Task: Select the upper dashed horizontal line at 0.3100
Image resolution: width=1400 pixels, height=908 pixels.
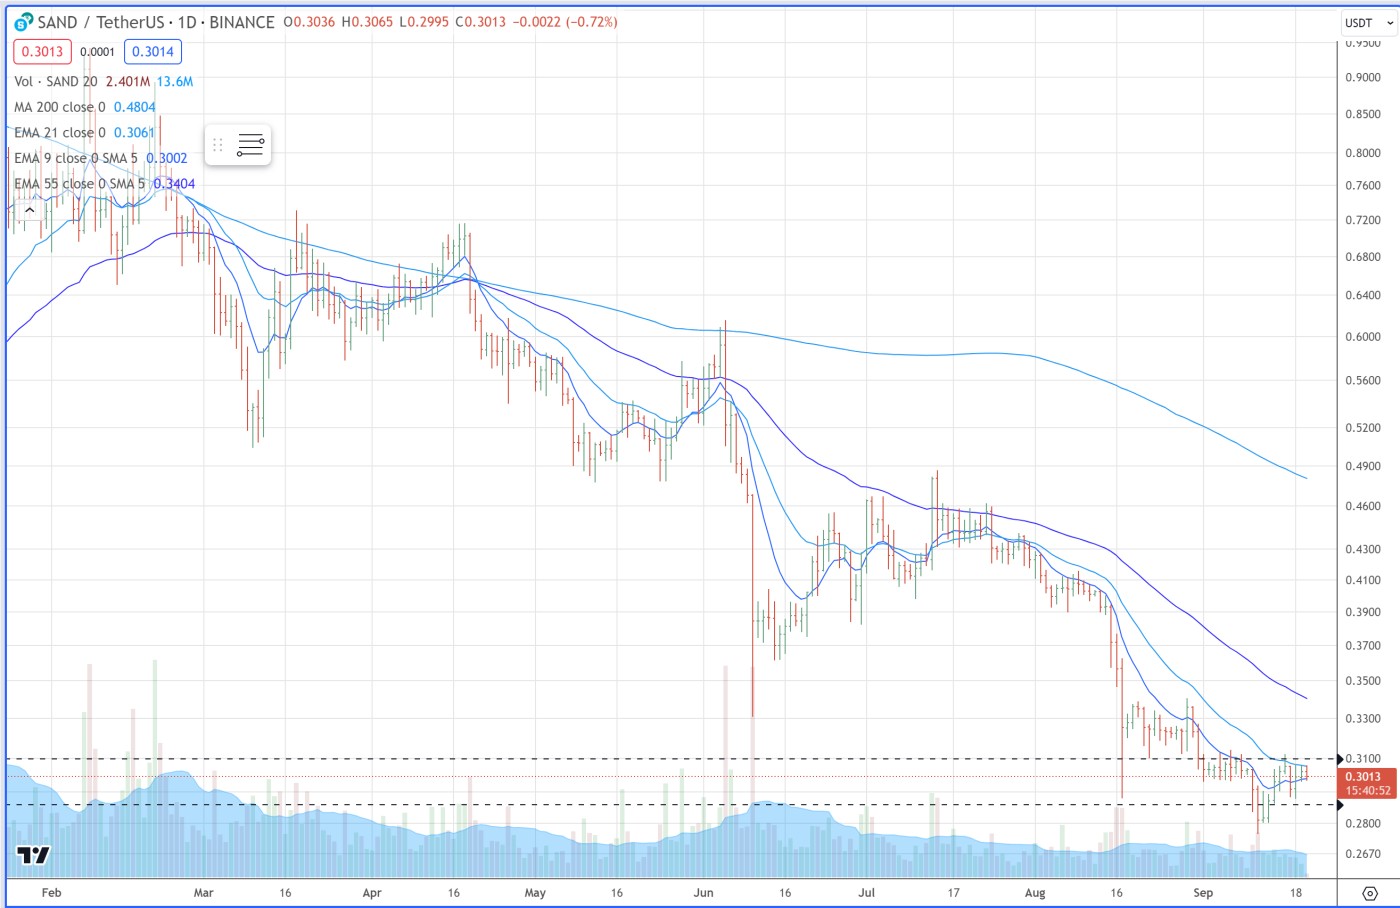Action: coord(670,759)
